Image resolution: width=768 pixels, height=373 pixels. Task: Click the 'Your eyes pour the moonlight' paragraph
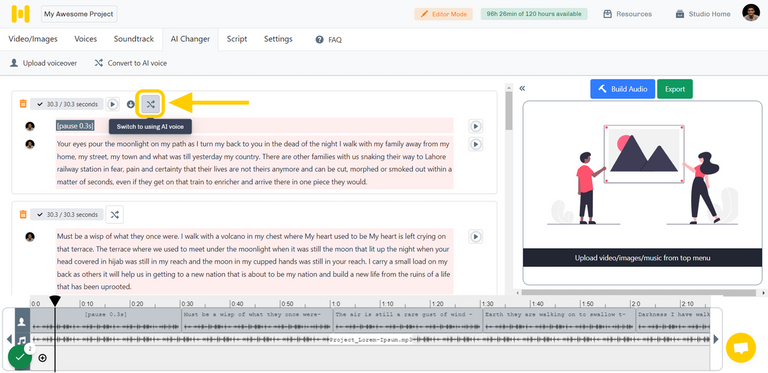tap(254, 163)
